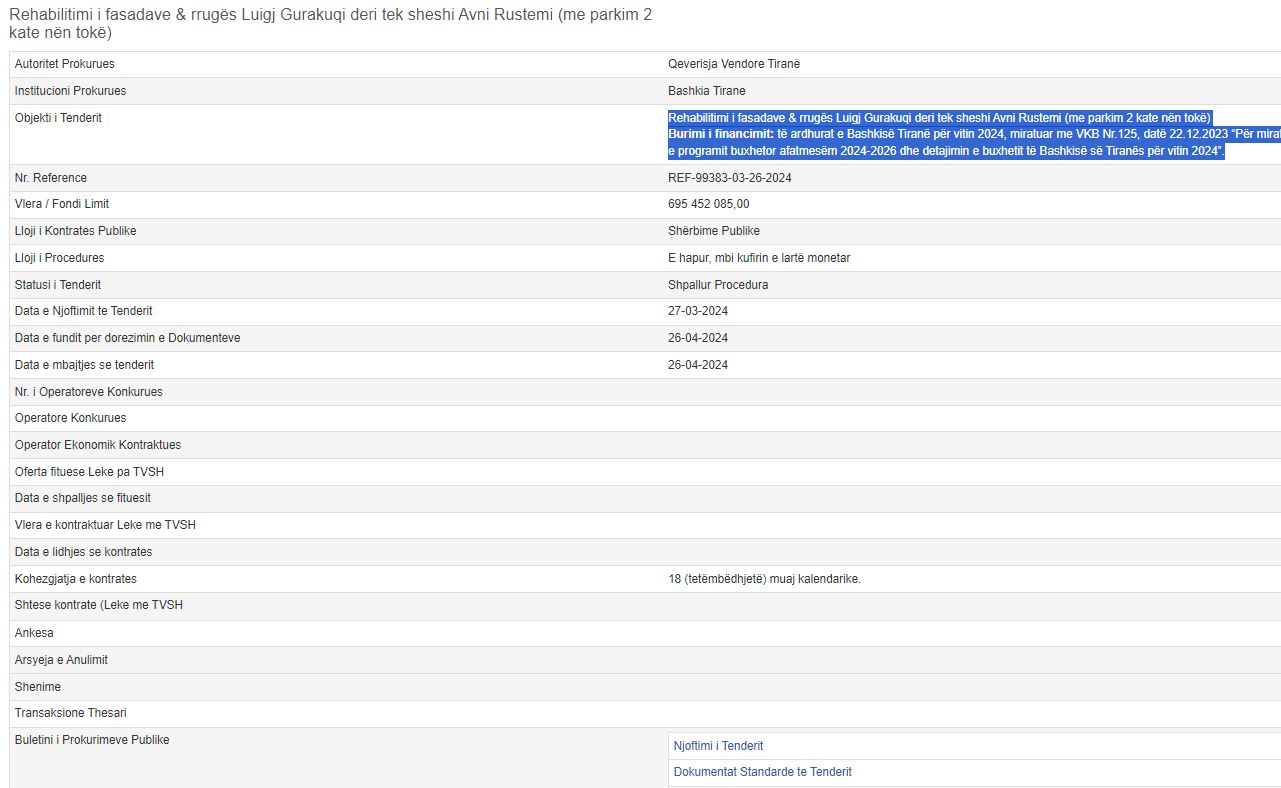Open the Njoftimi i Tenderit link
Image resolution: width=1281 pixels, height=788 pixels.
pyautogui.click(x=718, y=746)
